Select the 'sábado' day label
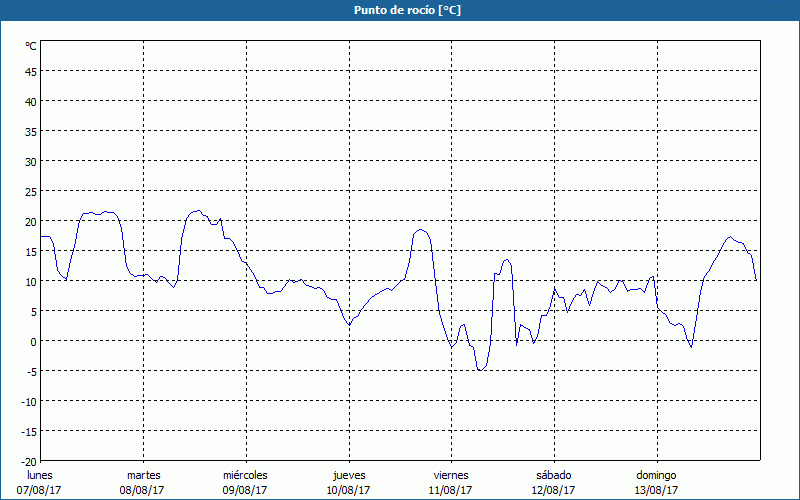The image size is (800, 500). click(553, 475)
